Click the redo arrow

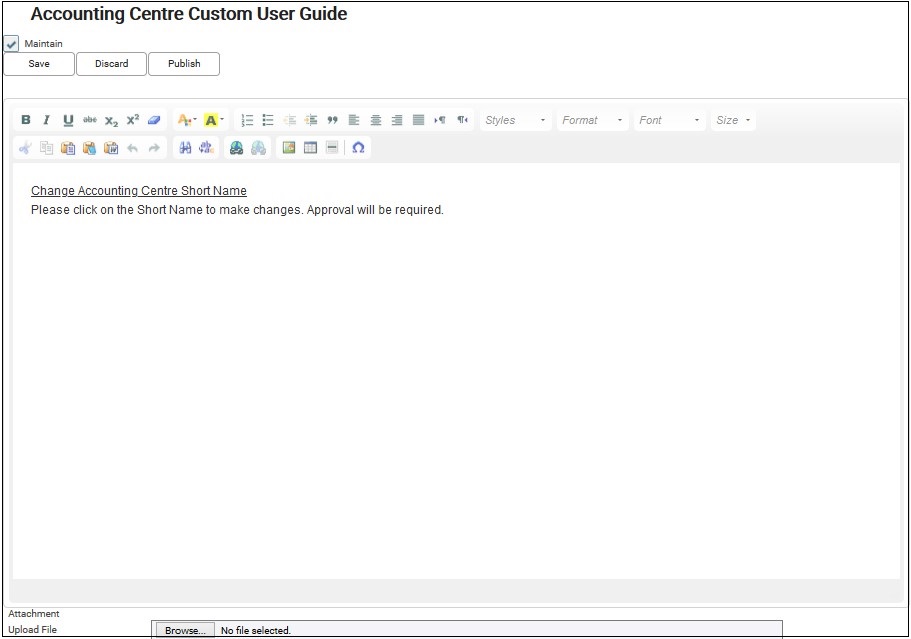point(154,148)
